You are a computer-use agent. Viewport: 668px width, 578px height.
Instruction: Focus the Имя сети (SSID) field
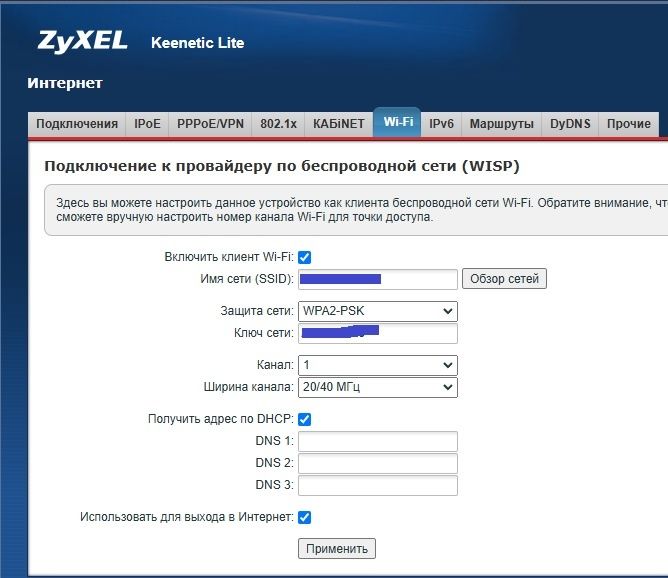click(378, 279)
